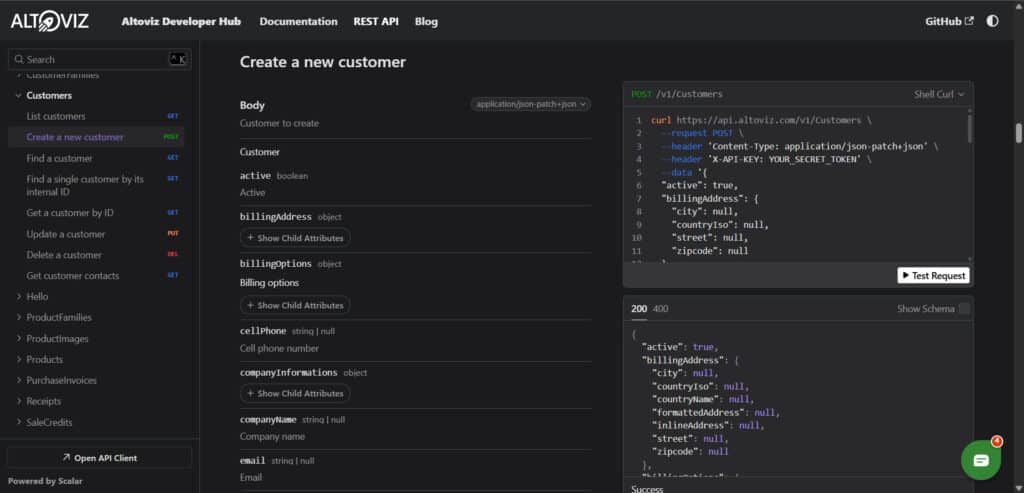Image resolution: width=1024 pixels, height=493 pixels.
Task: Enable the Show Schema checkbox
Action: coord(964,309)
